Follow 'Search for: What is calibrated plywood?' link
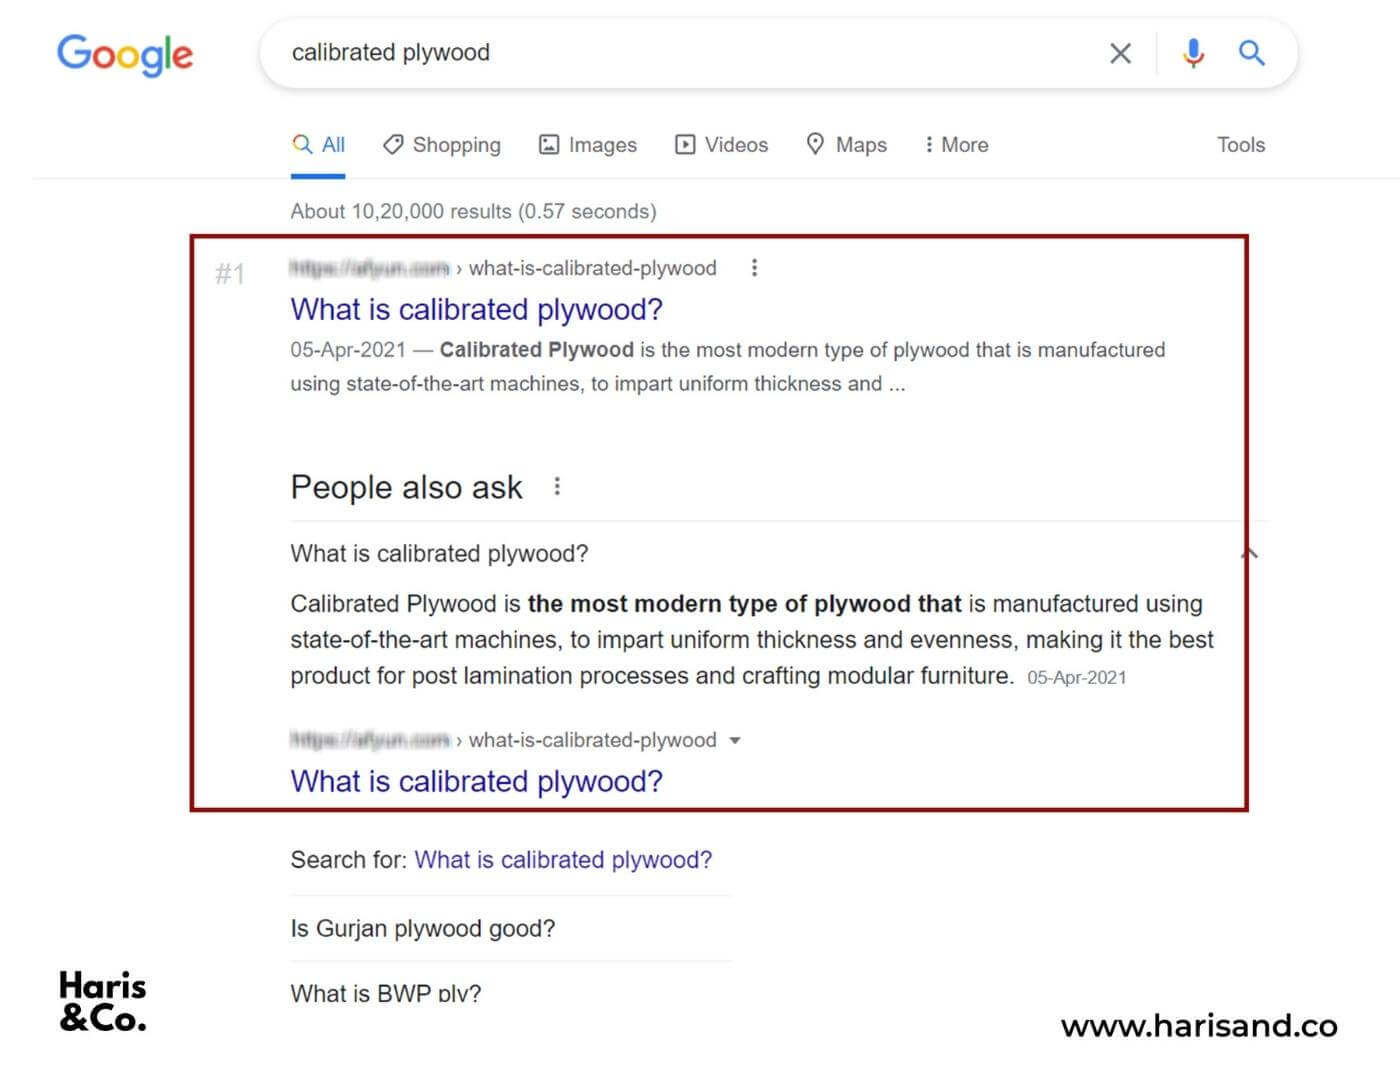 click(x=563, y=860)
